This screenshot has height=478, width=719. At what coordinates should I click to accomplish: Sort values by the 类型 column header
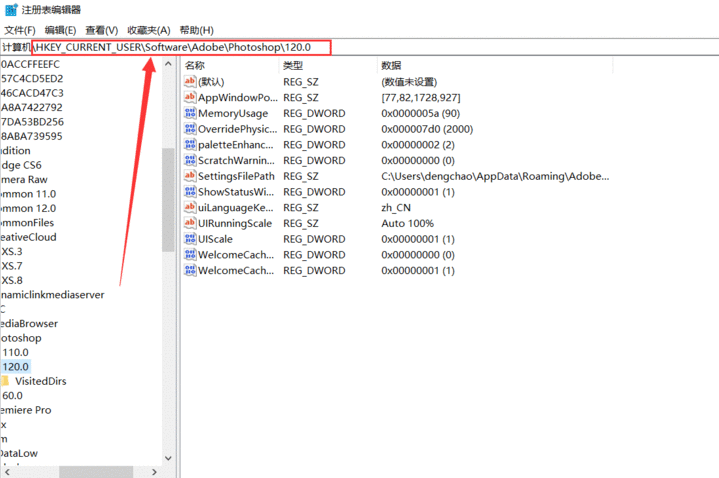292,65
